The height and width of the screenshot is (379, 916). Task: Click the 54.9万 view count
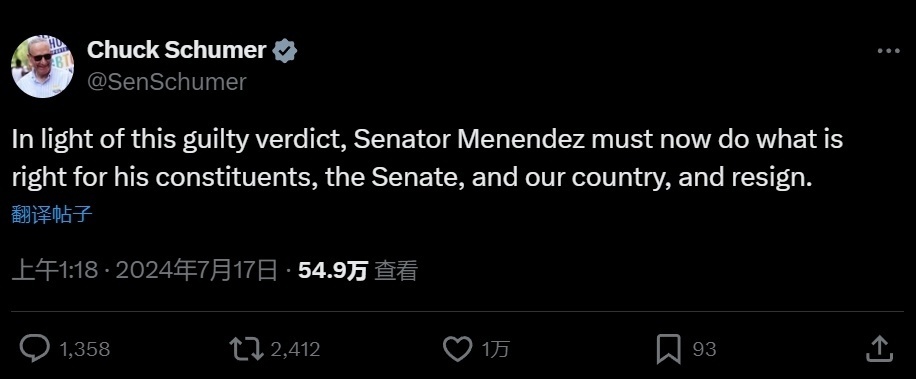point(332,270)
